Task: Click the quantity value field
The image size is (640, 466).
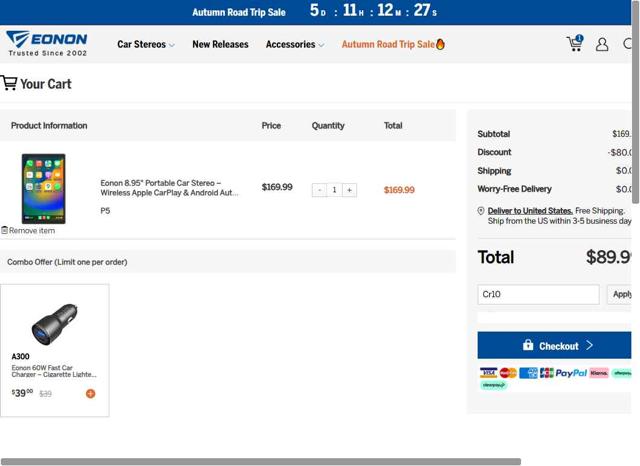Action: (334, 190)
